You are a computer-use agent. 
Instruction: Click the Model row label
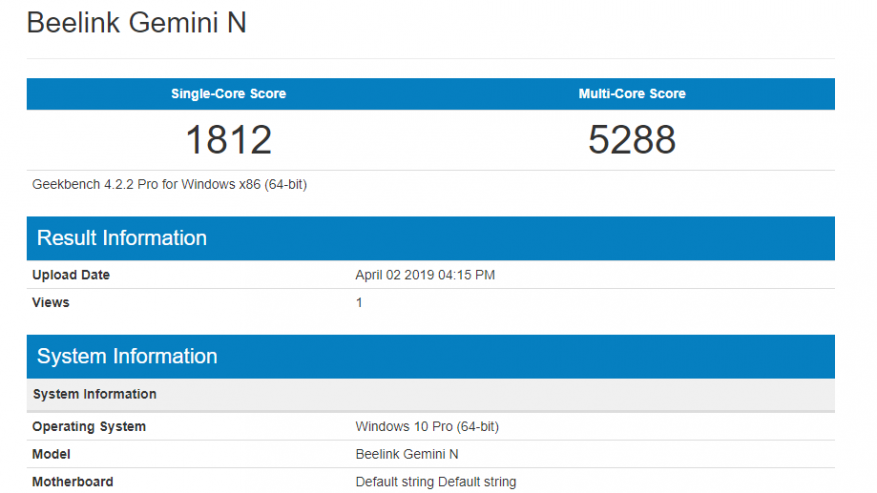pyautogui.click(x=51, y=454)
